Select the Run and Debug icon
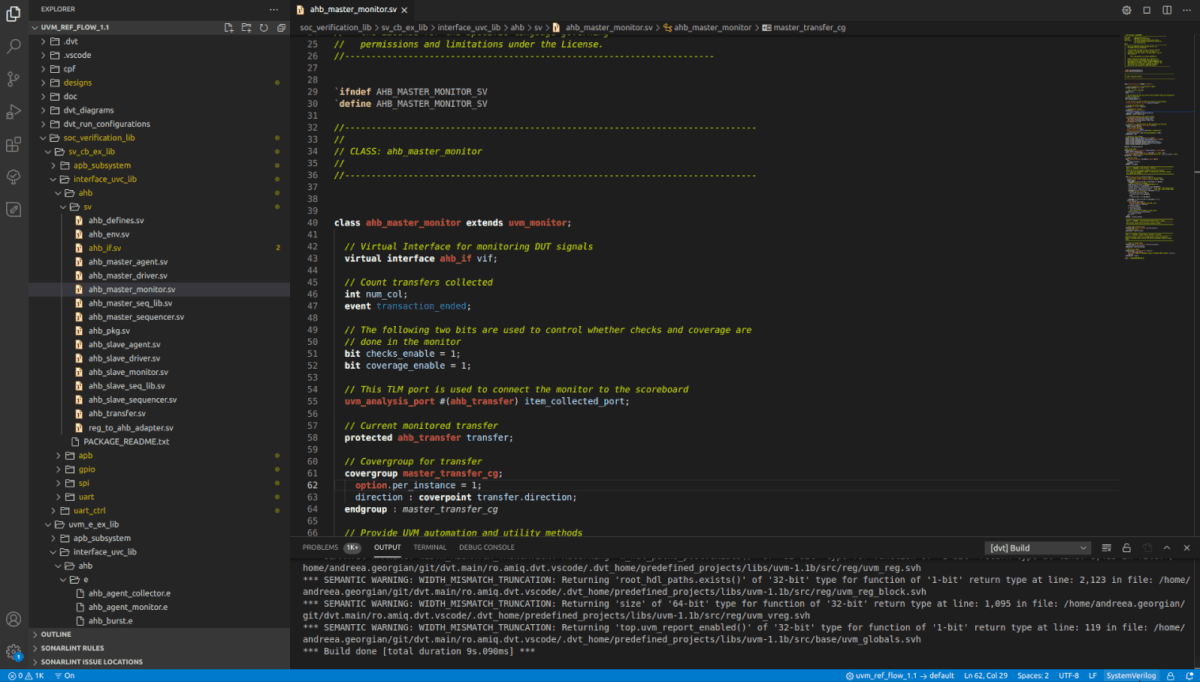This screenshot has height=682, width=1200. point(13,110)
